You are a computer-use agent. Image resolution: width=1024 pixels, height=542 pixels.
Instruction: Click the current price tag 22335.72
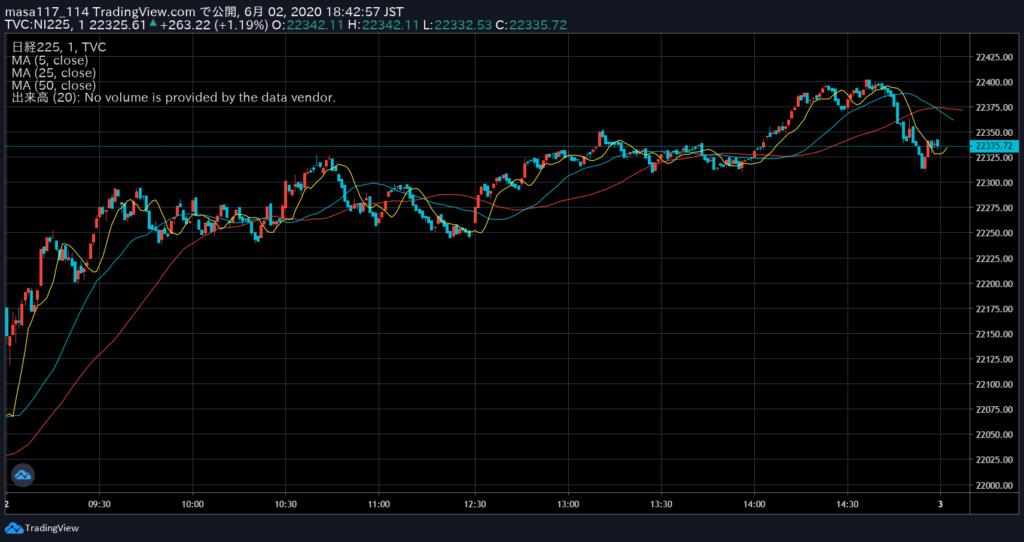[995, 146]
